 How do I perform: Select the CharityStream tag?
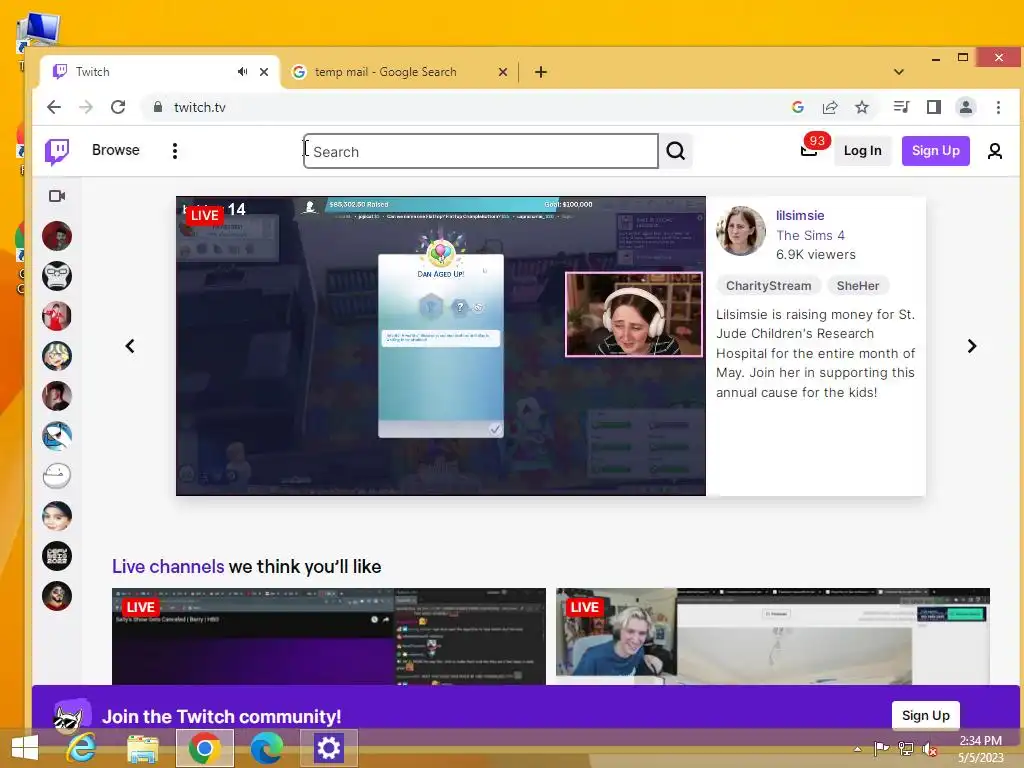768,285
